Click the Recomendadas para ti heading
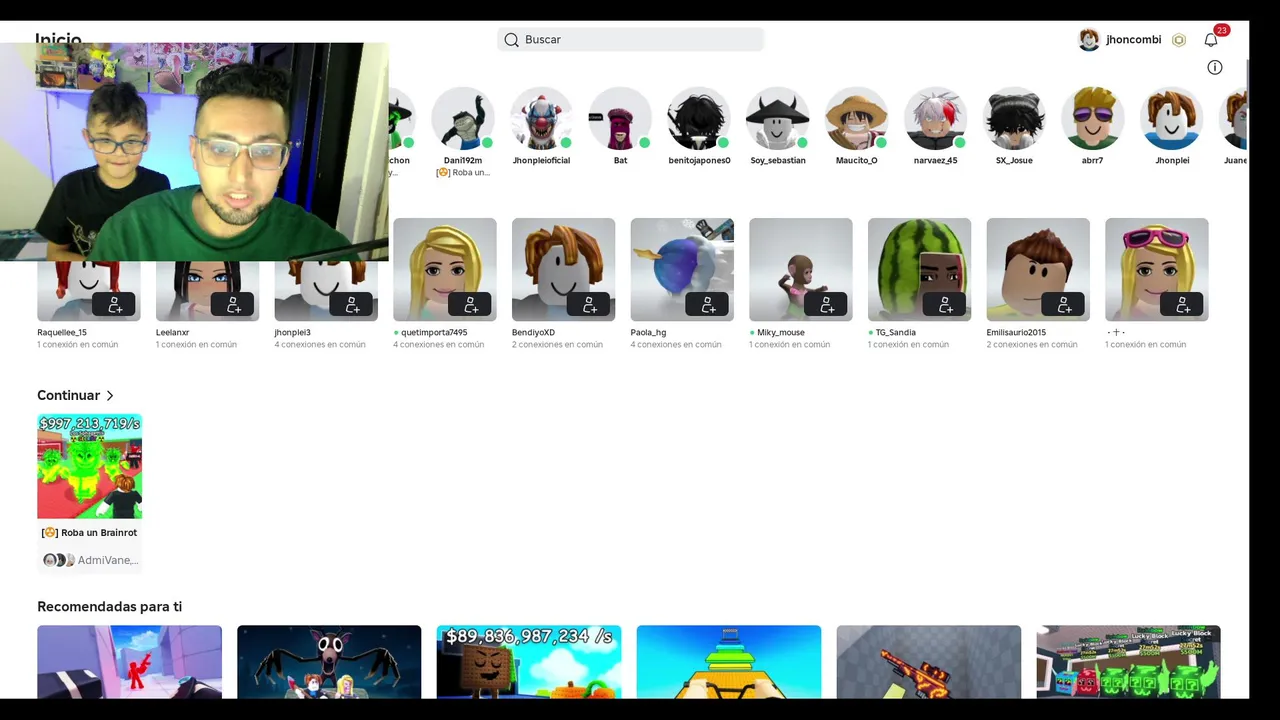Screen dimensions: 1280x720 [x=109, y=607]
